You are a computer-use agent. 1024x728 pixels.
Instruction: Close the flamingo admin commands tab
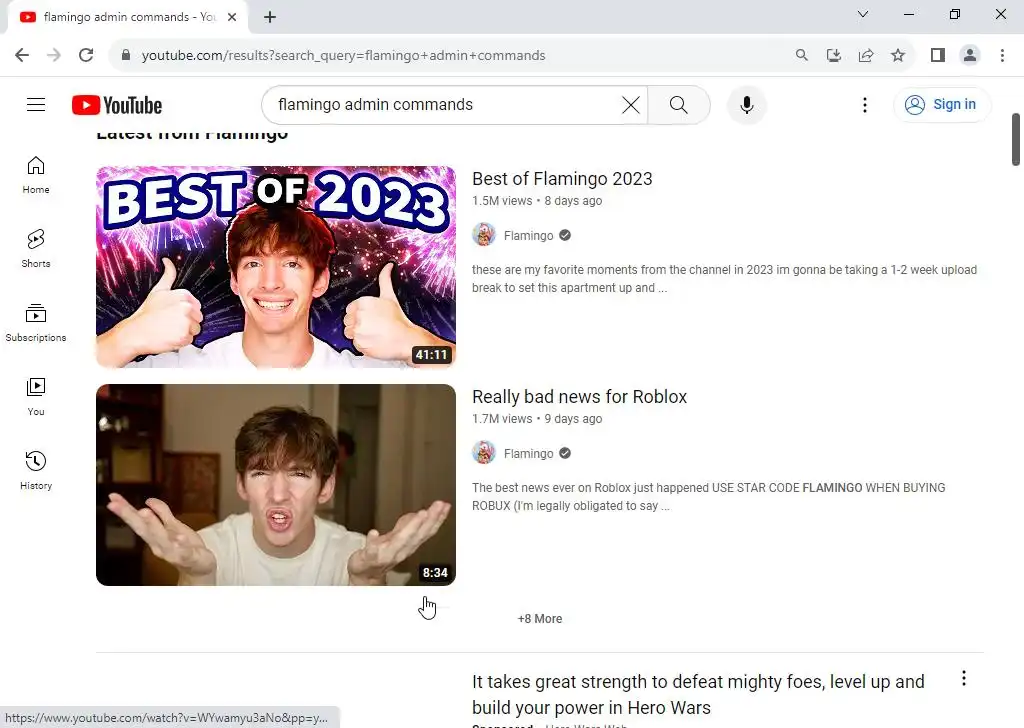pos(232,17)
